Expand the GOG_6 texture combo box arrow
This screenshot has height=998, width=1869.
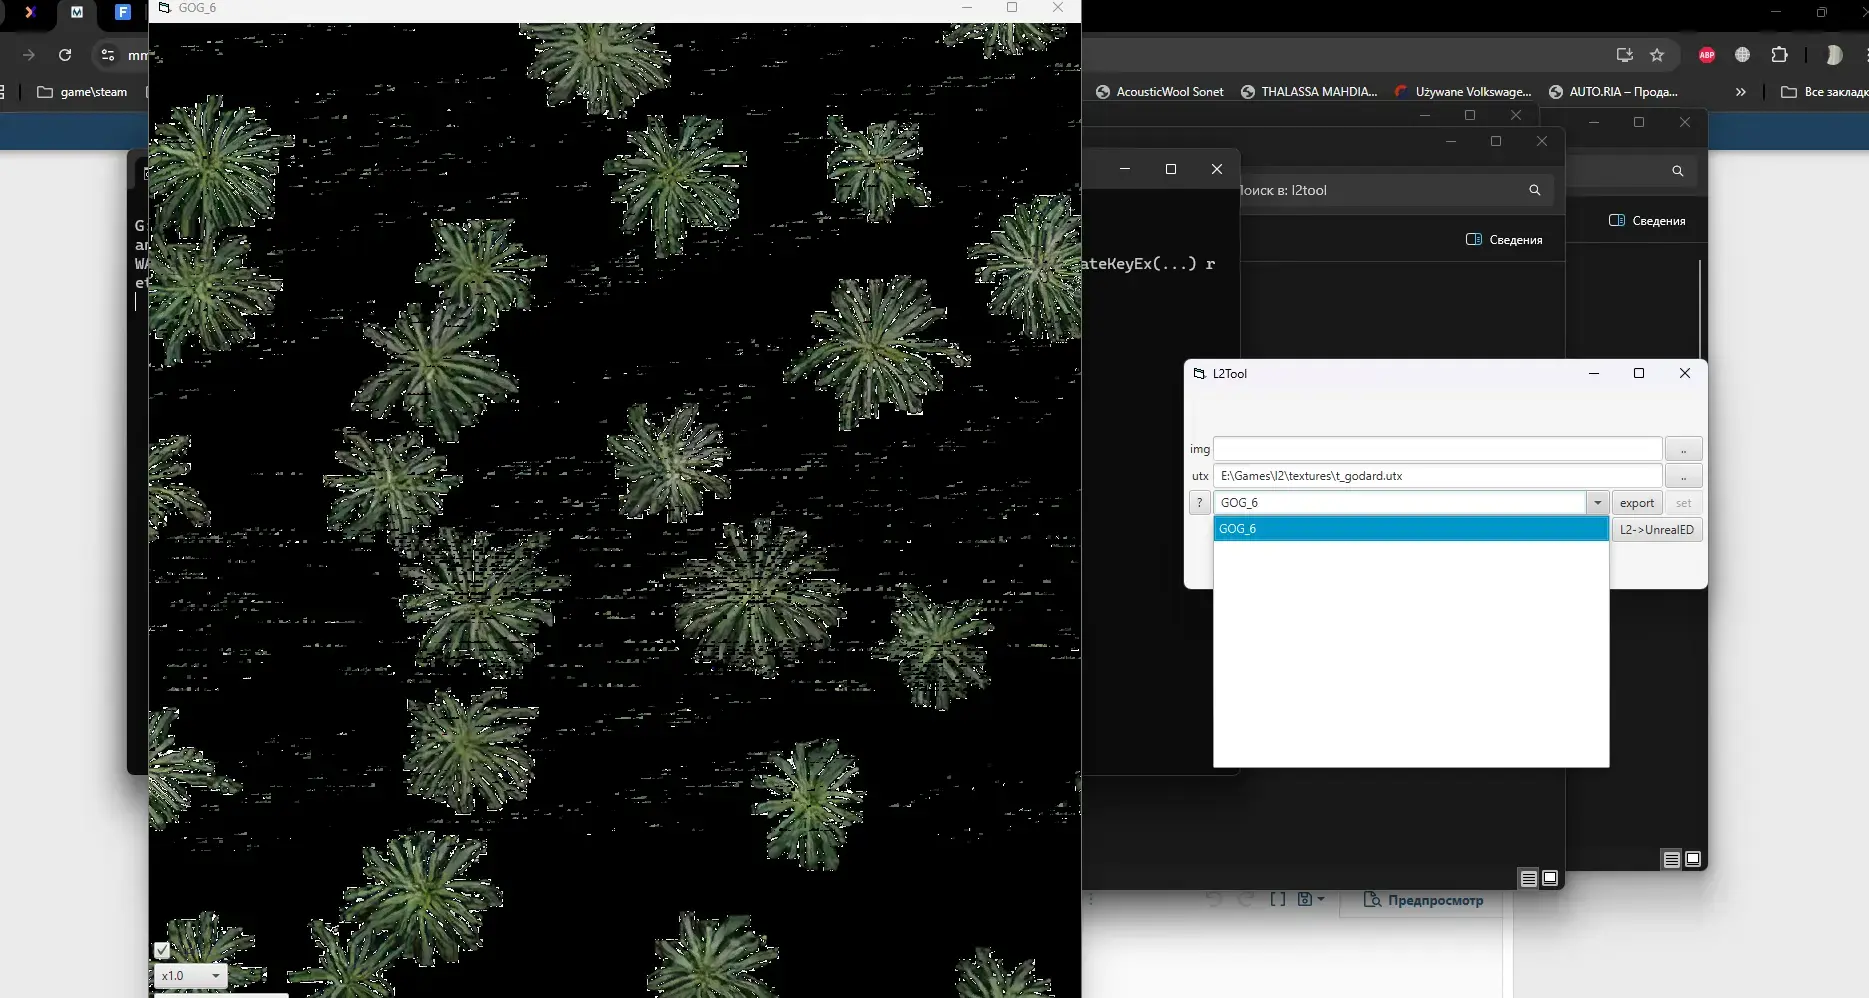pyautogui.click(x=1597, y=503)
